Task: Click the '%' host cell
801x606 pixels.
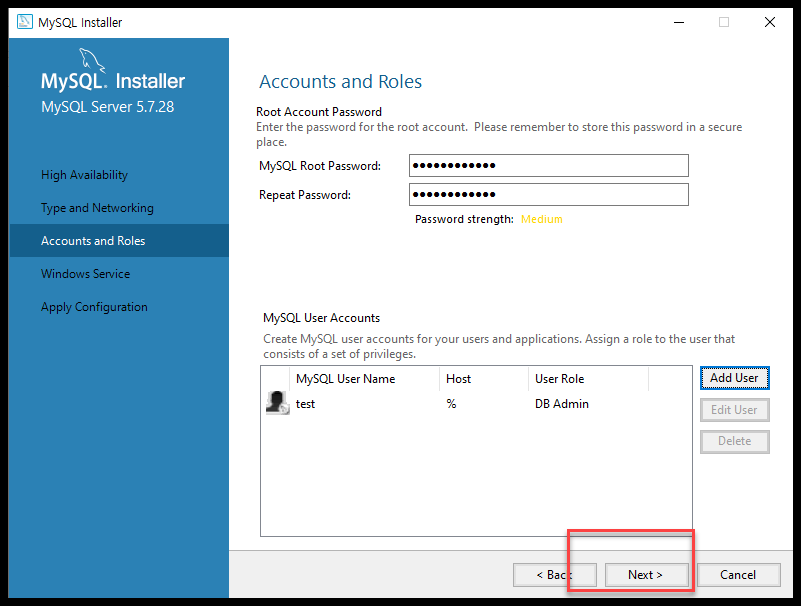Action: tap(451, 404)
